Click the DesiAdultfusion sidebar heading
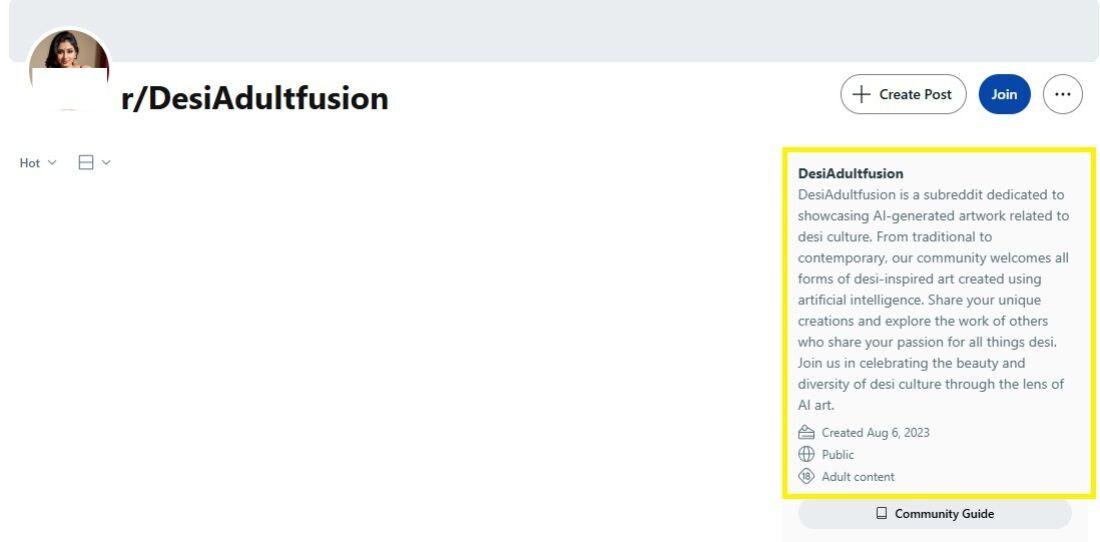Viewport: 1100px width, 542px height. [x=850, y=173]
